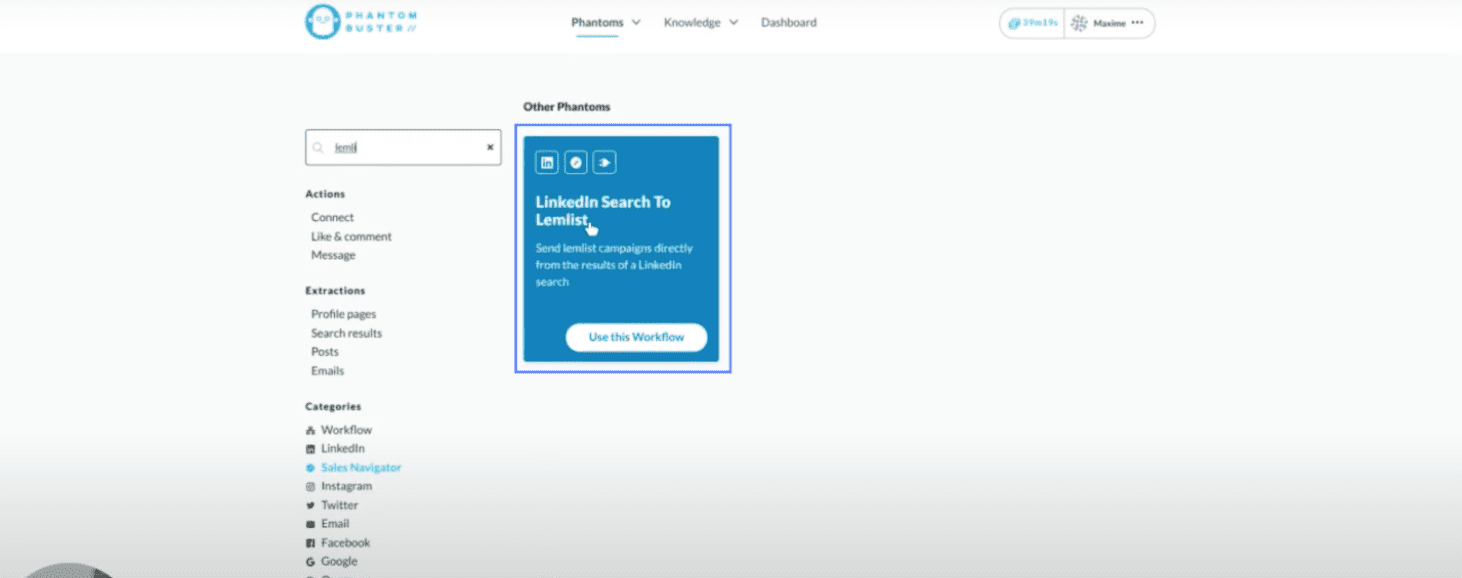Open the Phantoms navigation tab
The height and width of the screenshot is (578, 1462).
597,22
